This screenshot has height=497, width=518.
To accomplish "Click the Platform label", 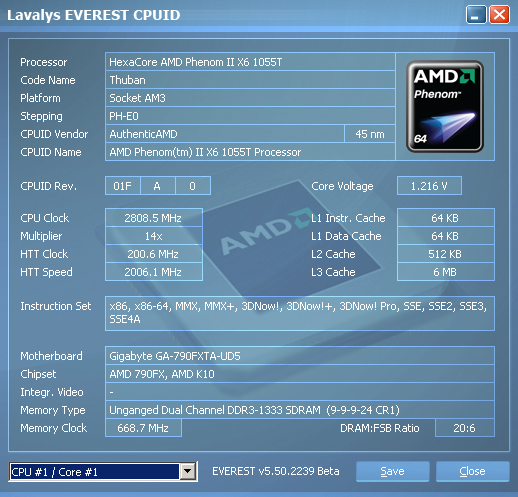I will (x=41, y=98).
